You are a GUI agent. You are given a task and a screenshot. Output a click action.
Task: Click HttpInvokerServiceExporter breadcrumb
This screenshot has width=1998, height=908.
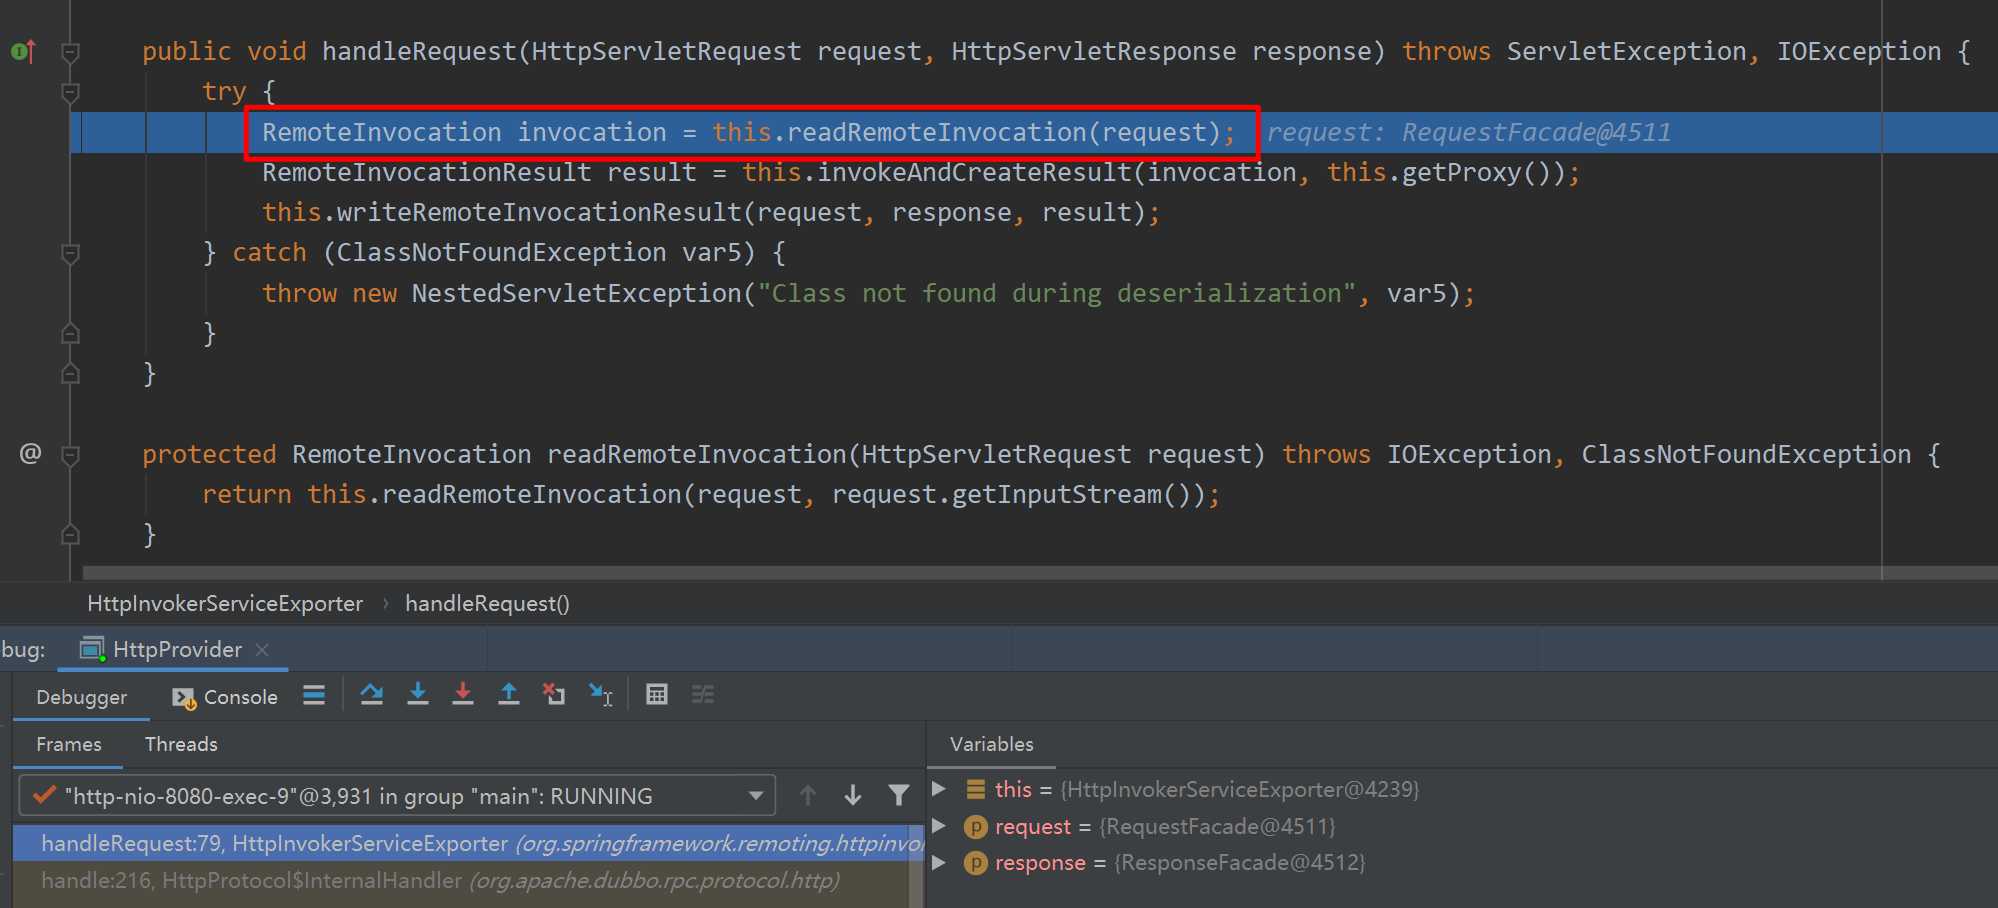pyautogui.click(x=225, y=603)
